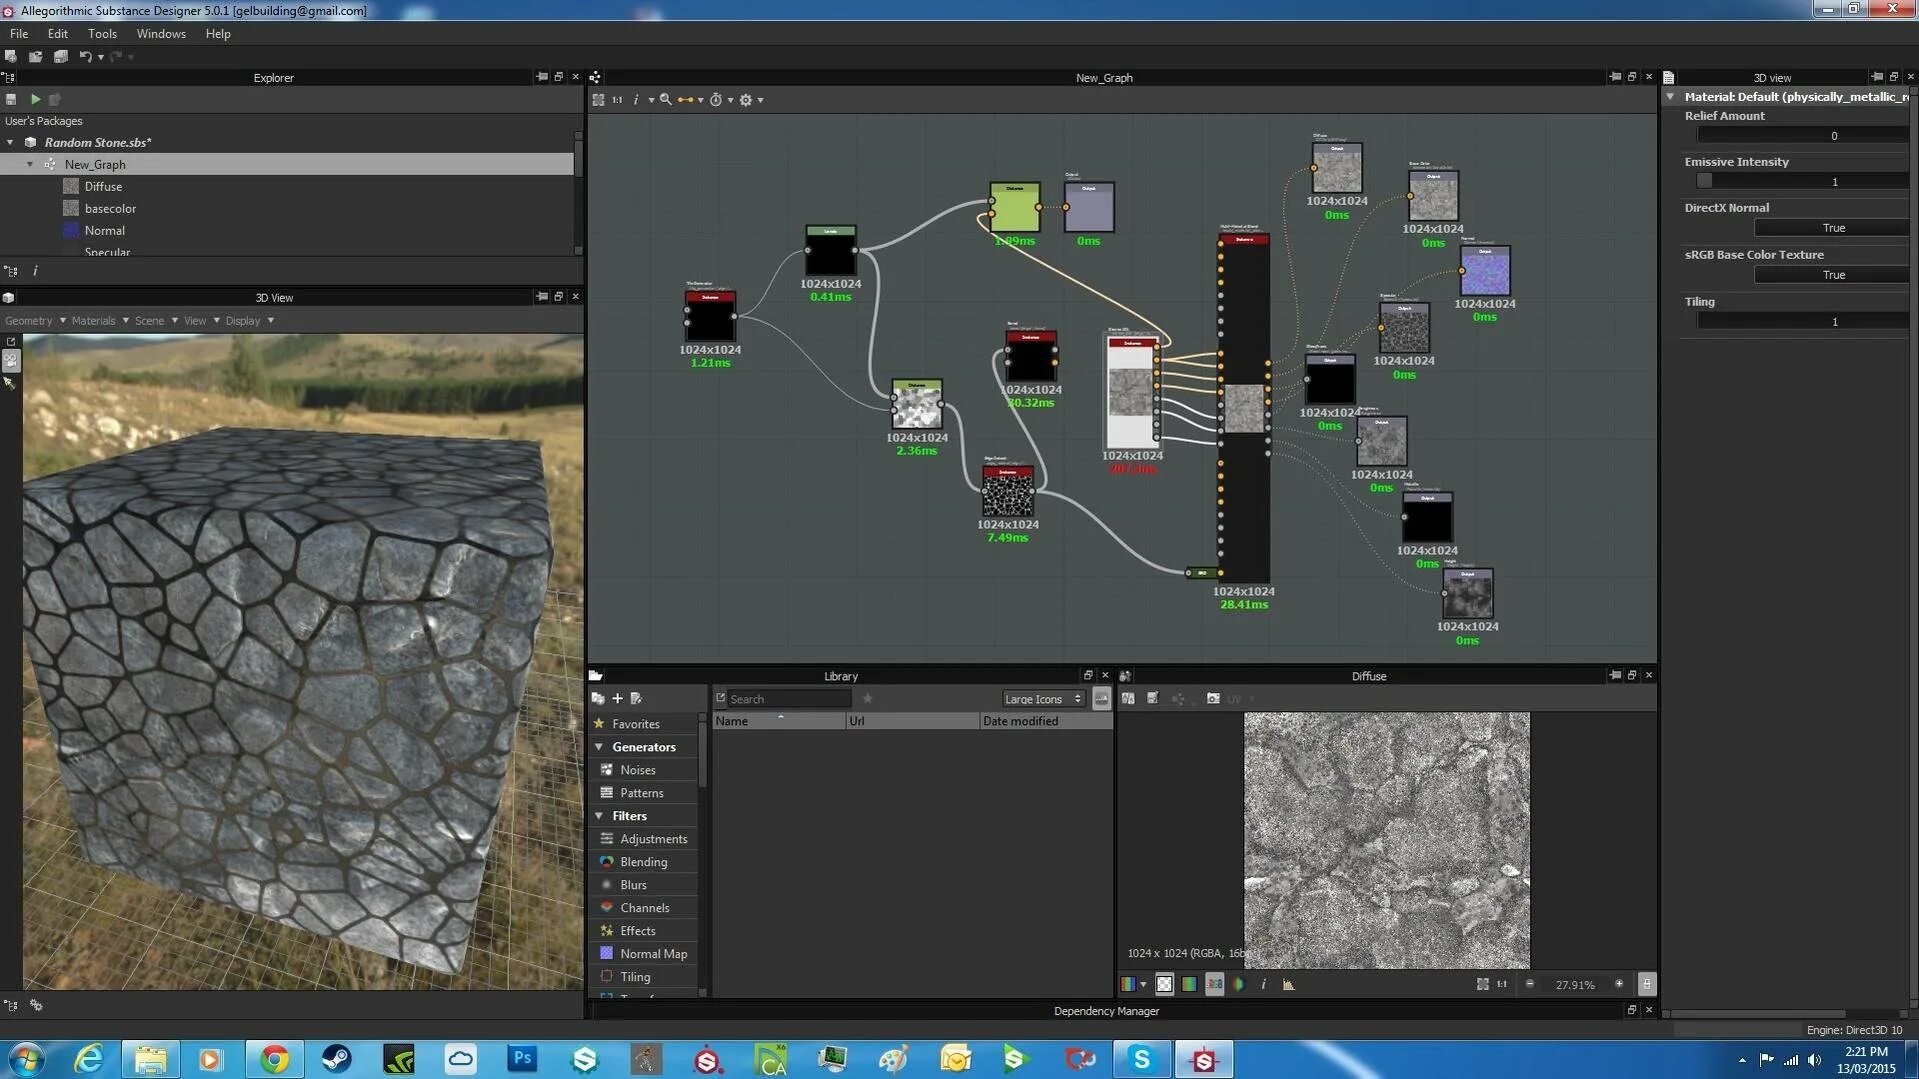Click the histogram icon in Diffuse 2D view
The image size is (1919, 1079).
pyautogui.click(x=1288, y=984)
